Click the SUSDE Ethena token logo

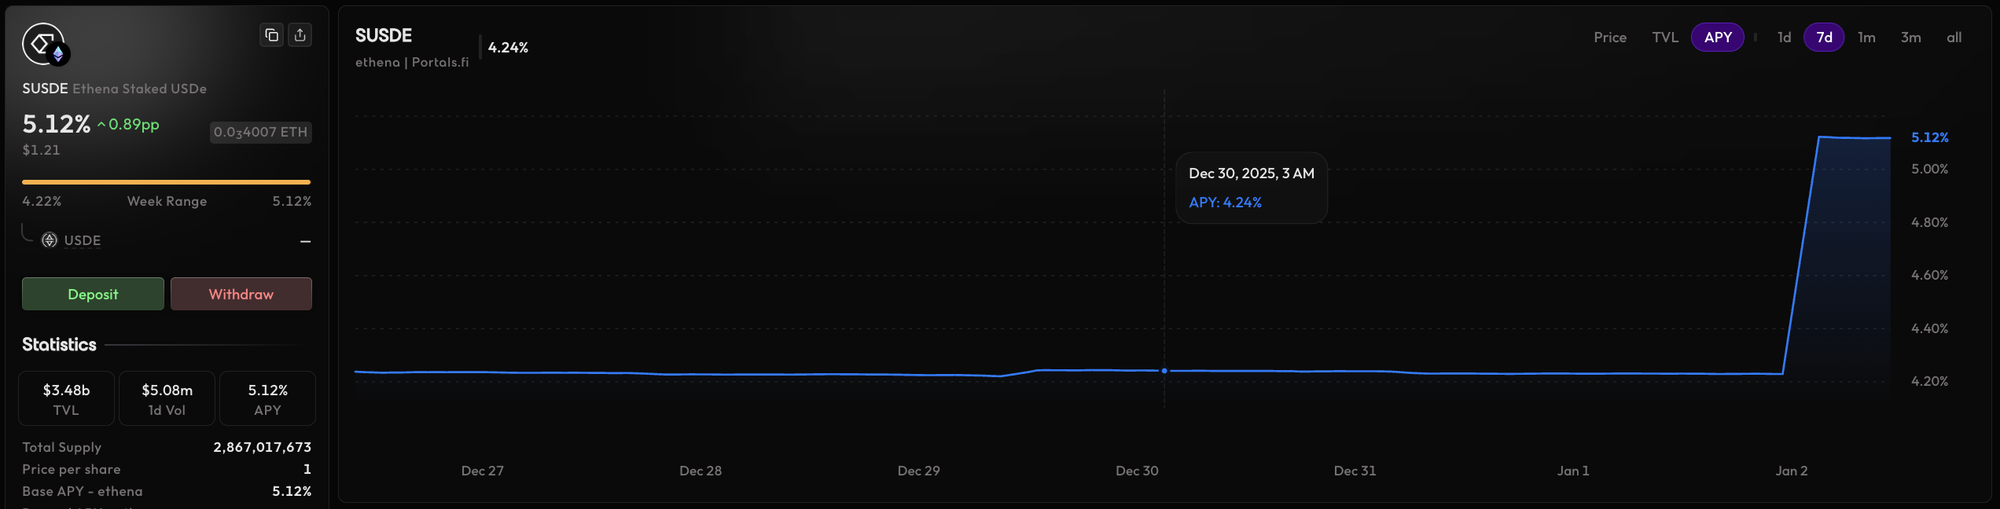43,44
